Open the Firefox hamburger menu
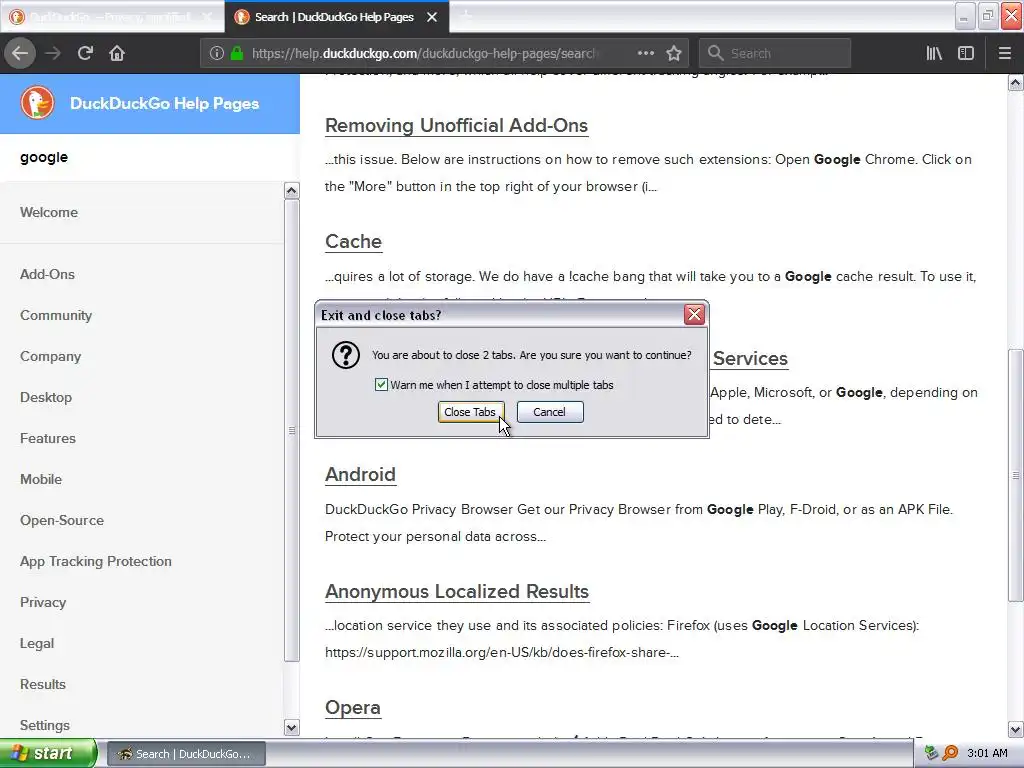Screen dimensions: 1024x768 click(1004, 53)
